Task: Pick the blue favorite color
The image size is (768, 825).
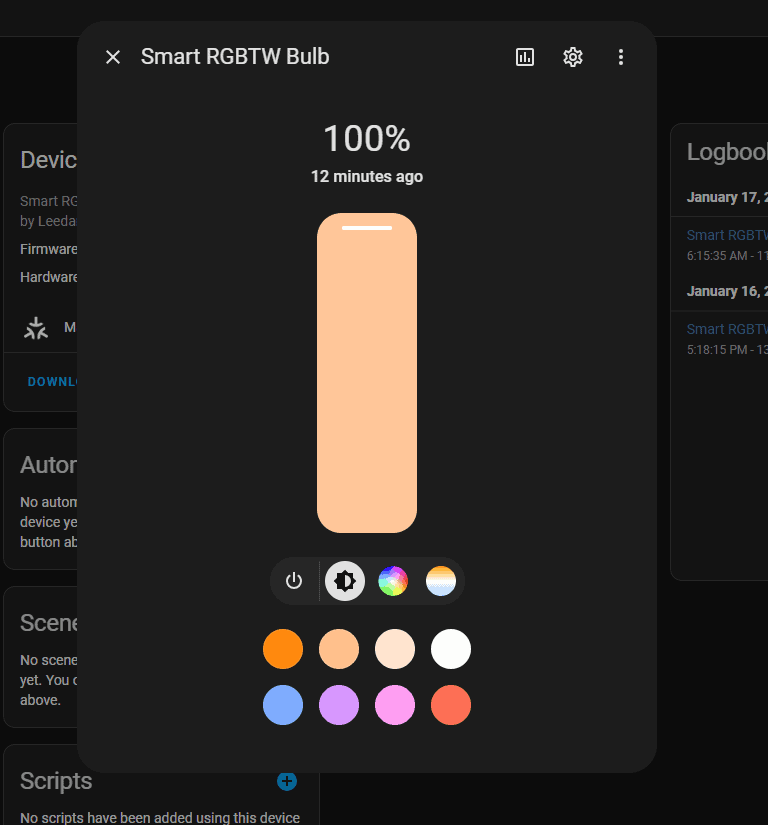Action: pos(283,705)
